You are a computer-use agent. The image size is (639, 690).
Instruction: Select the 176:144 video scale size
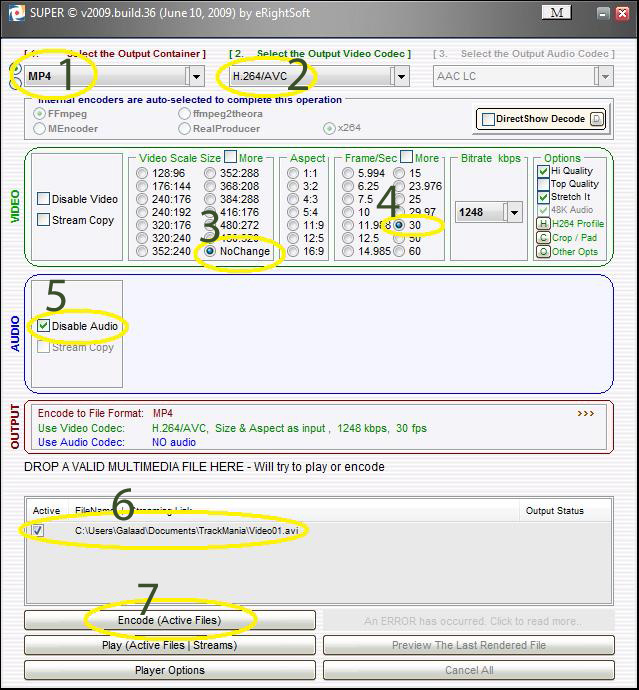tap(142, 186)
